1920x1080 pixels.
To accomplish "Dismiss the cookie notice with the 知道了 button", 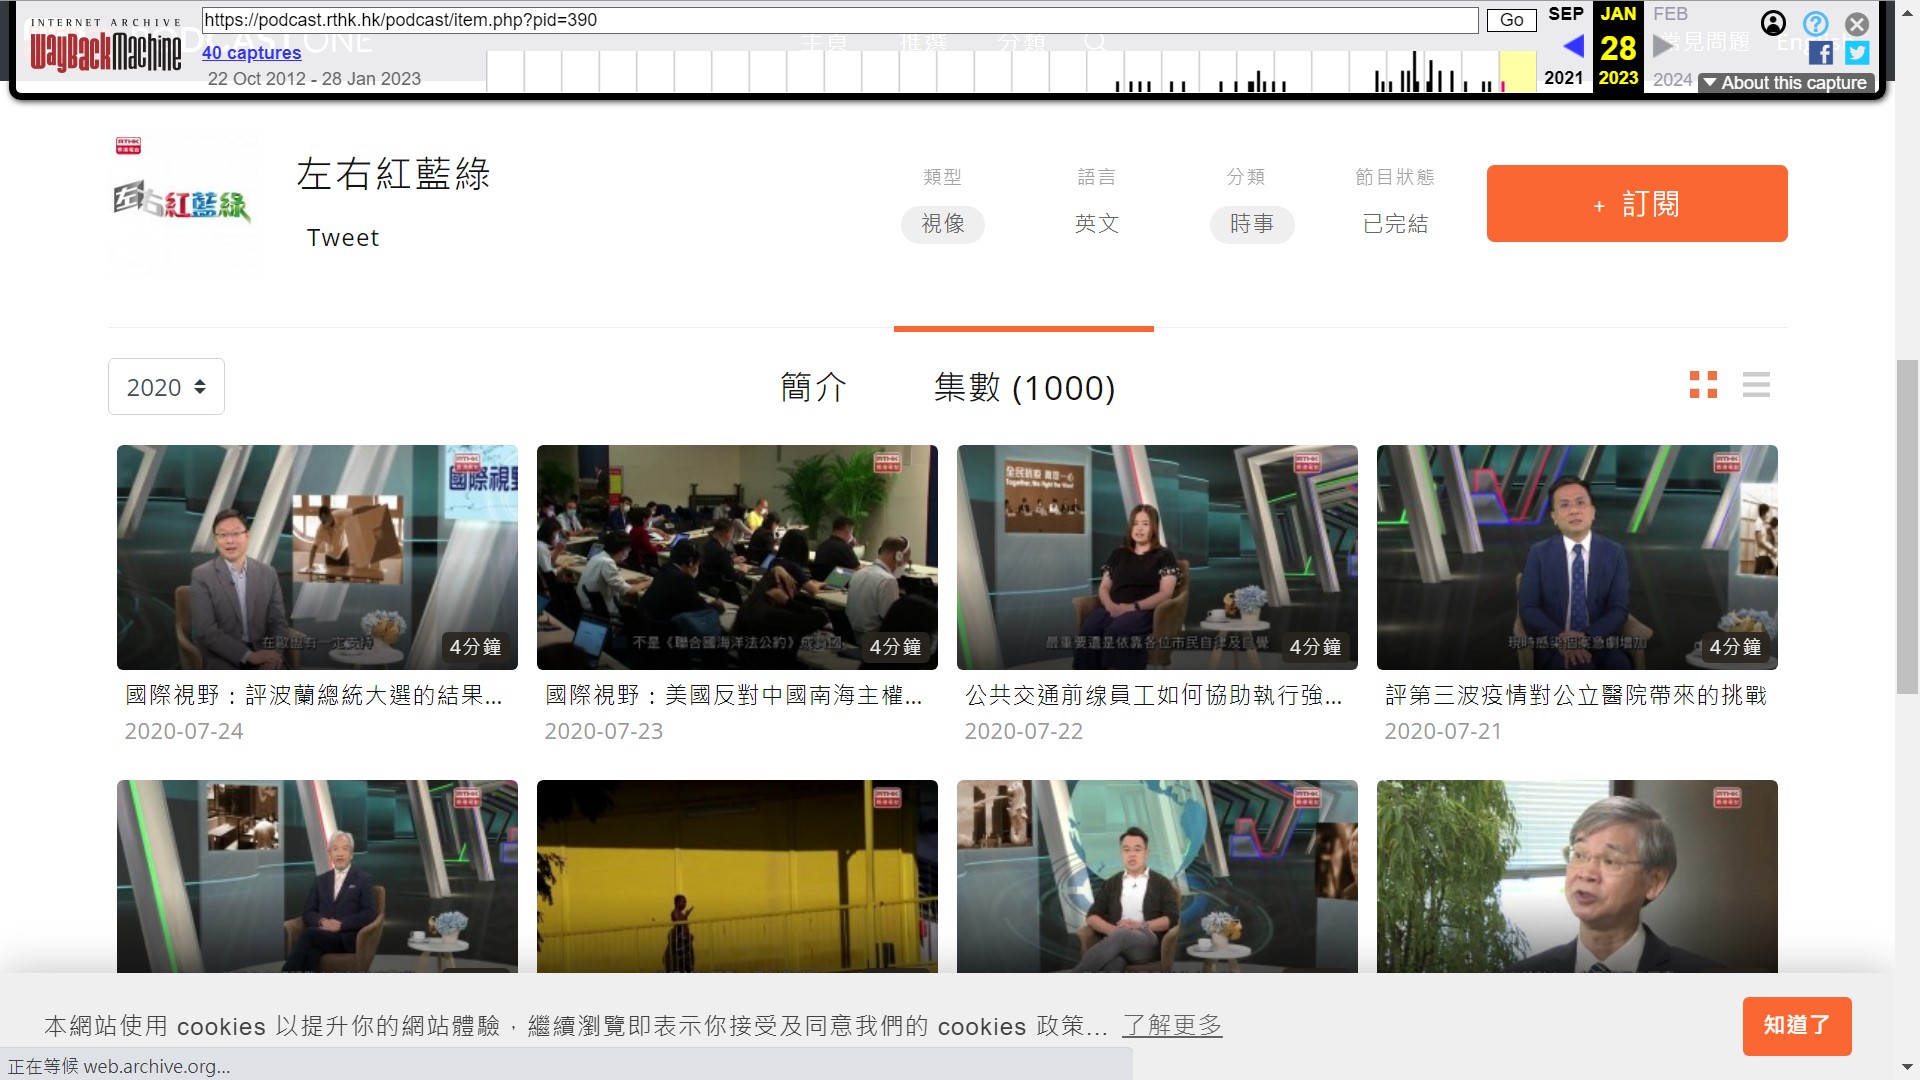I will click(x=1796, y=1025).
